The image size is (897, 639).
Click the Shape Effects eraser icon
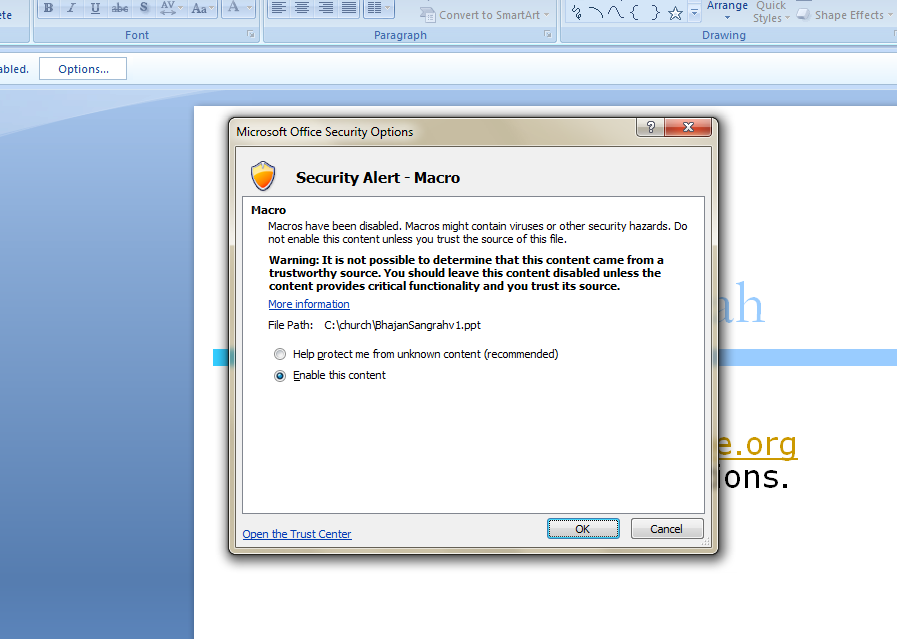click(803, 14)
